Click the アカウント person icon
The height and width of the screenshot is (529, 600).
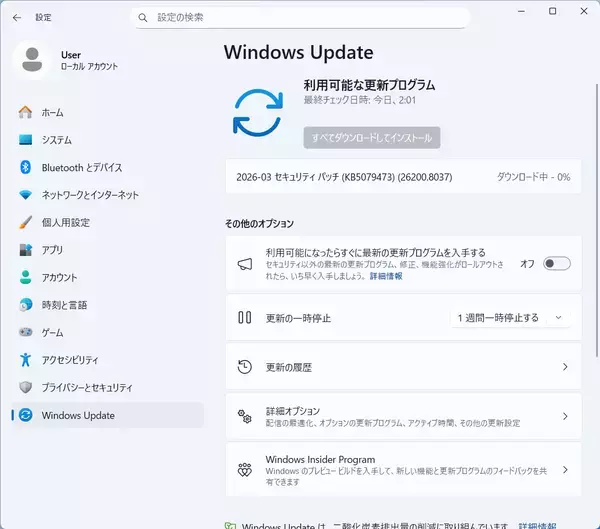pos(25,277)
